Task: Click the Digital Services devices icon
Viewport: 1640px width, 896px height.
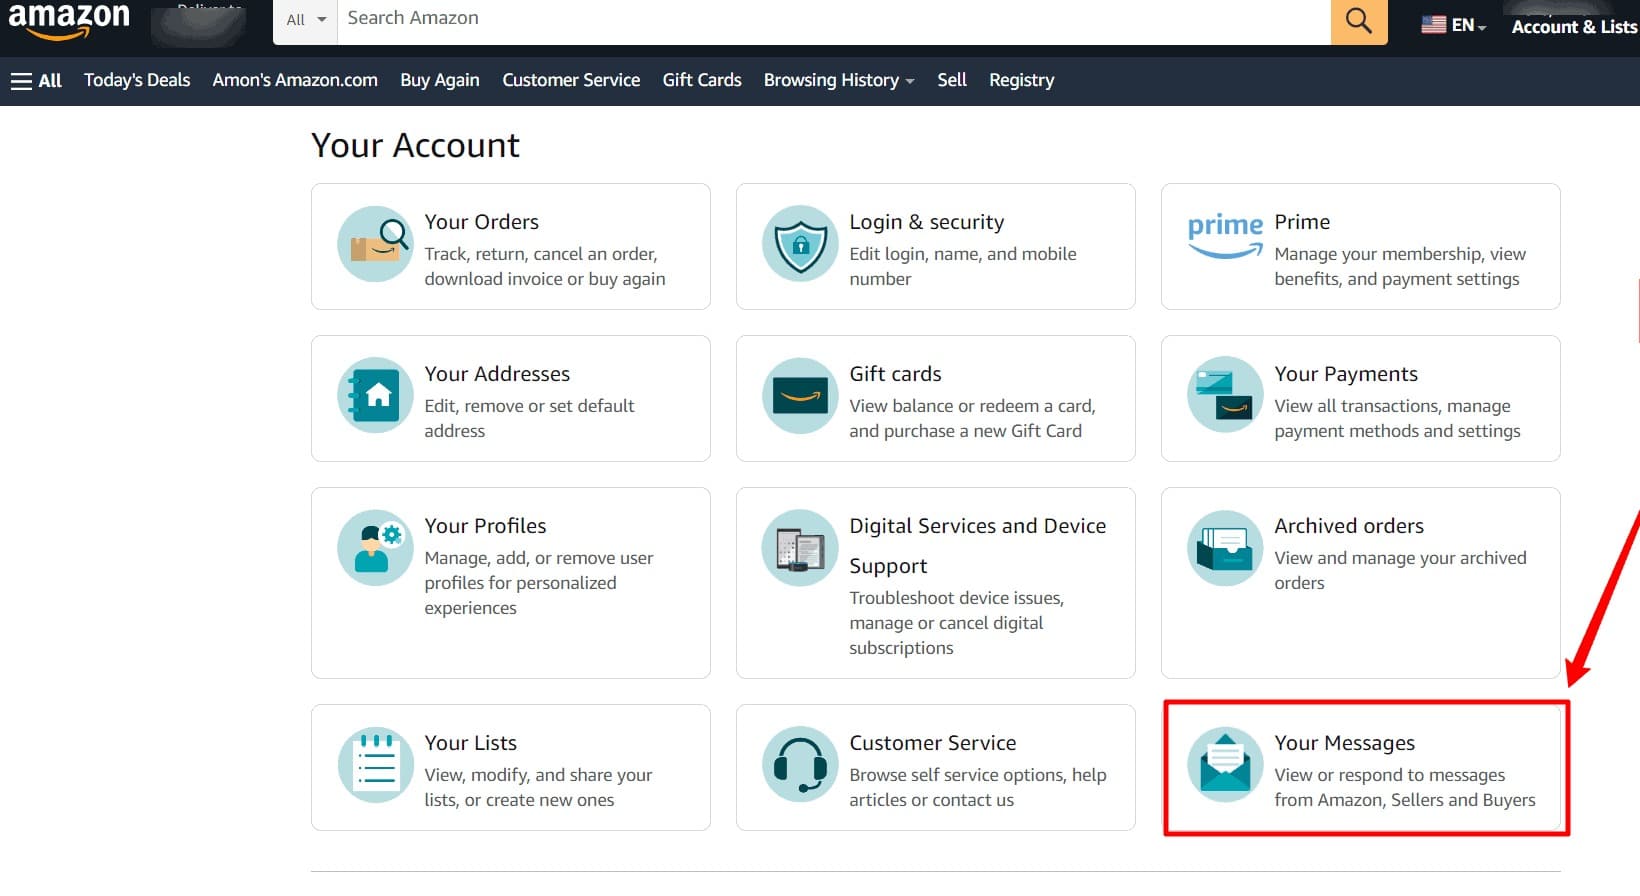Action: click(x=800, y=548)
